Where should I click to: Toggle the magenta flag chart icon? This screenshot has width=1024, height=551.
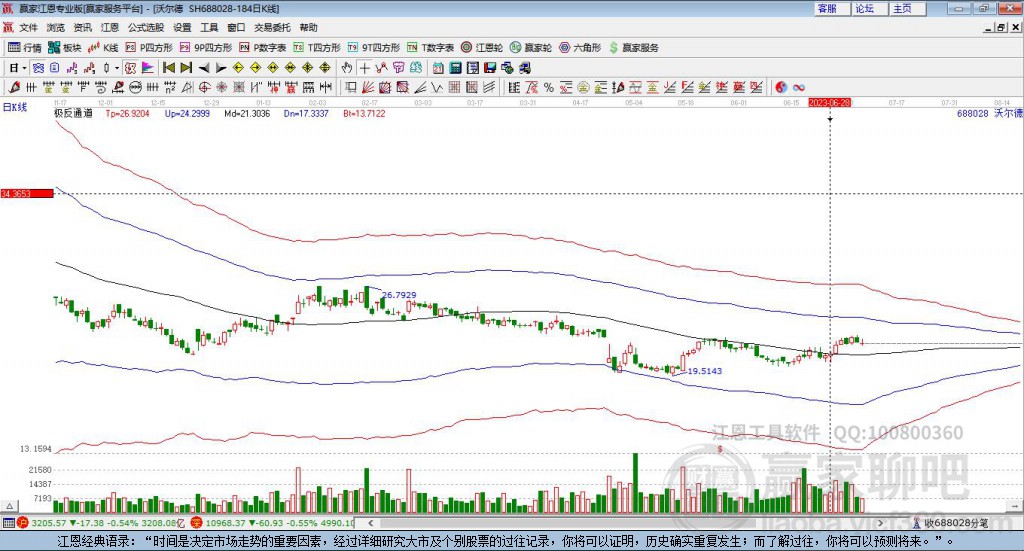click(x=148, y=68)
